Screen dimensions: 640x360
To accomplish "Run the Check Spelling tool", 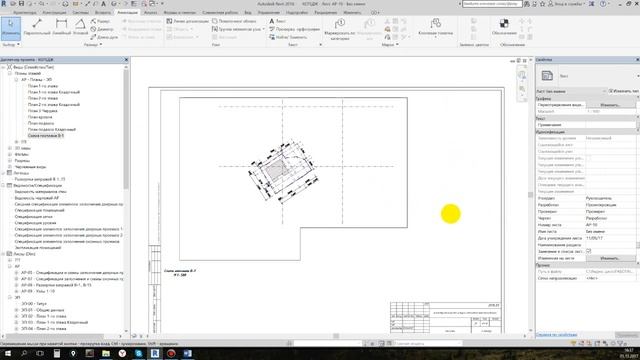I will [294, 29].
